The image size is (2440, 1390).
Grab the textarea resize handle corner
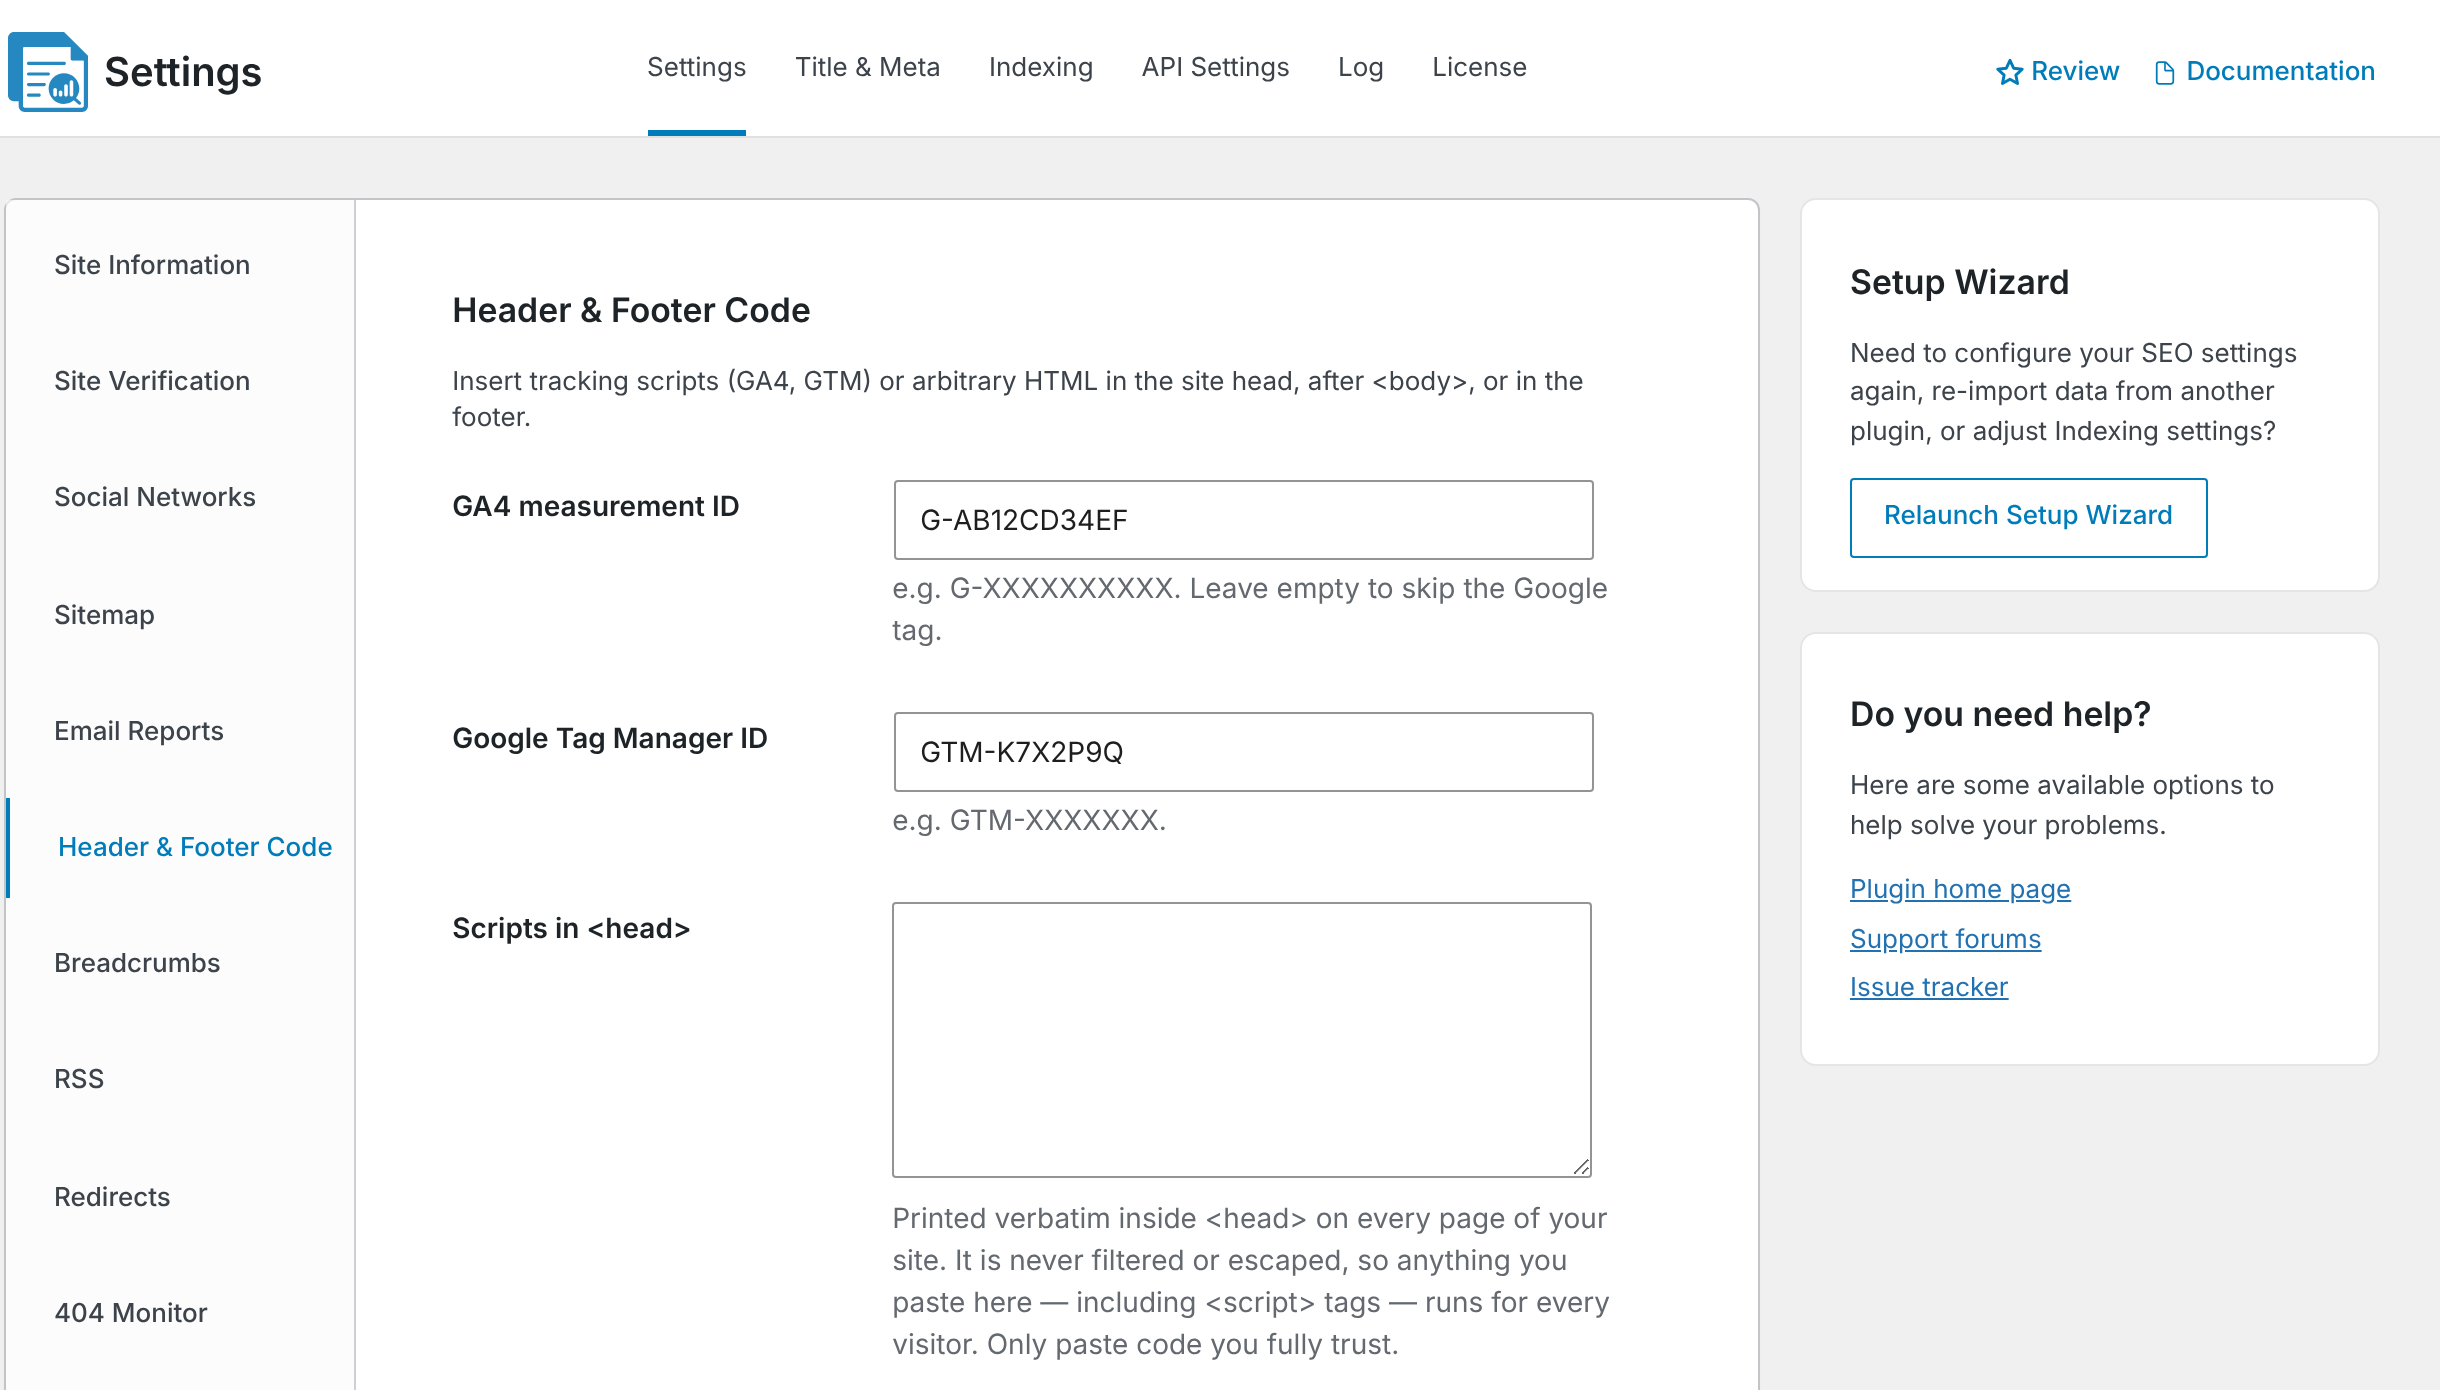coord(1581,1166)
